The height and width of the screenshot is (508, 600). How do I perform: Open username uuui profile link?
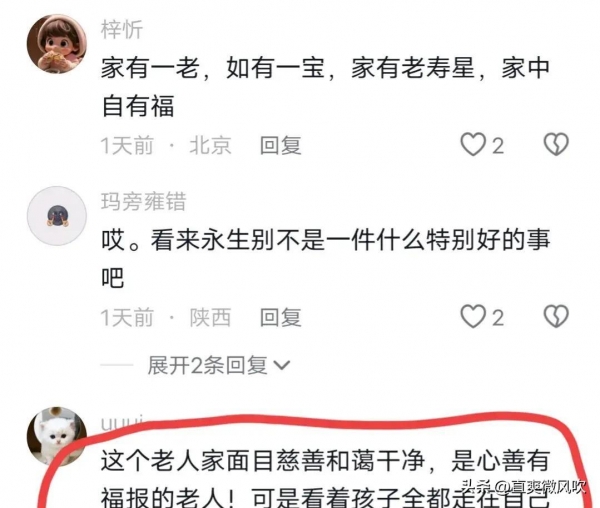pos(122,422)
